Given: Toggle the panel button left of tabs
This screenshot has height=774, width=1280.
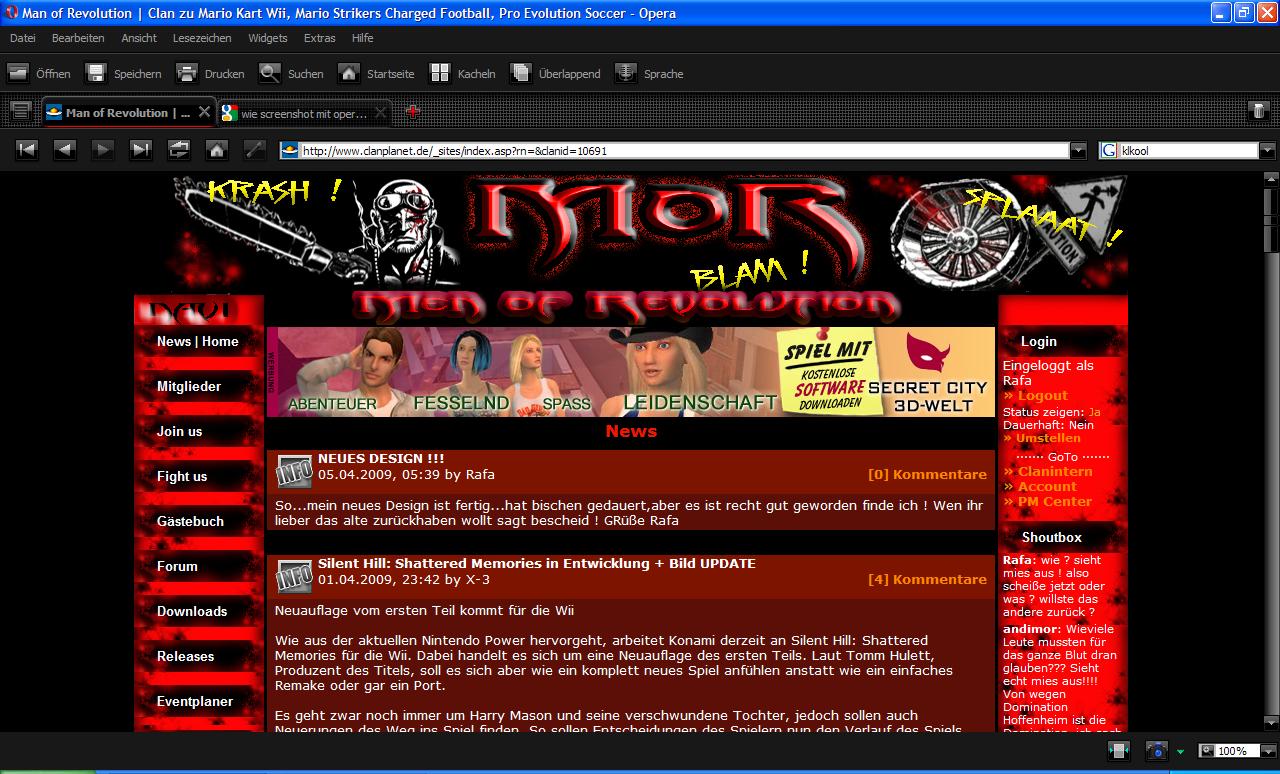Looking at the screenshot, I should coord(21,111).
